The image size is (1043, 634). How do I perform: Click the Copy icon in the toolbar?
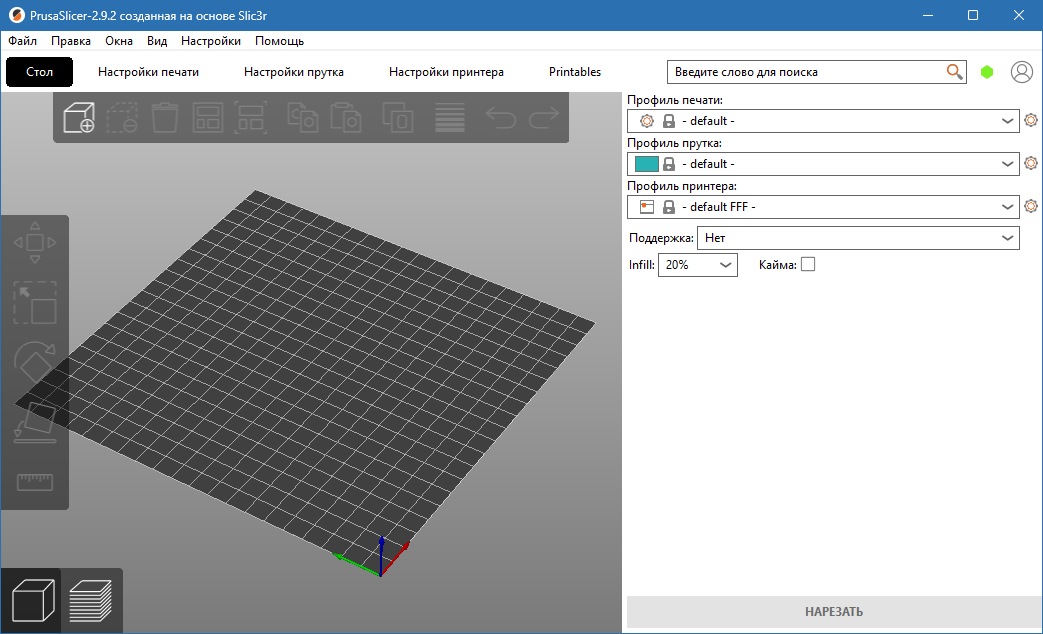click(x=303, y=118)
